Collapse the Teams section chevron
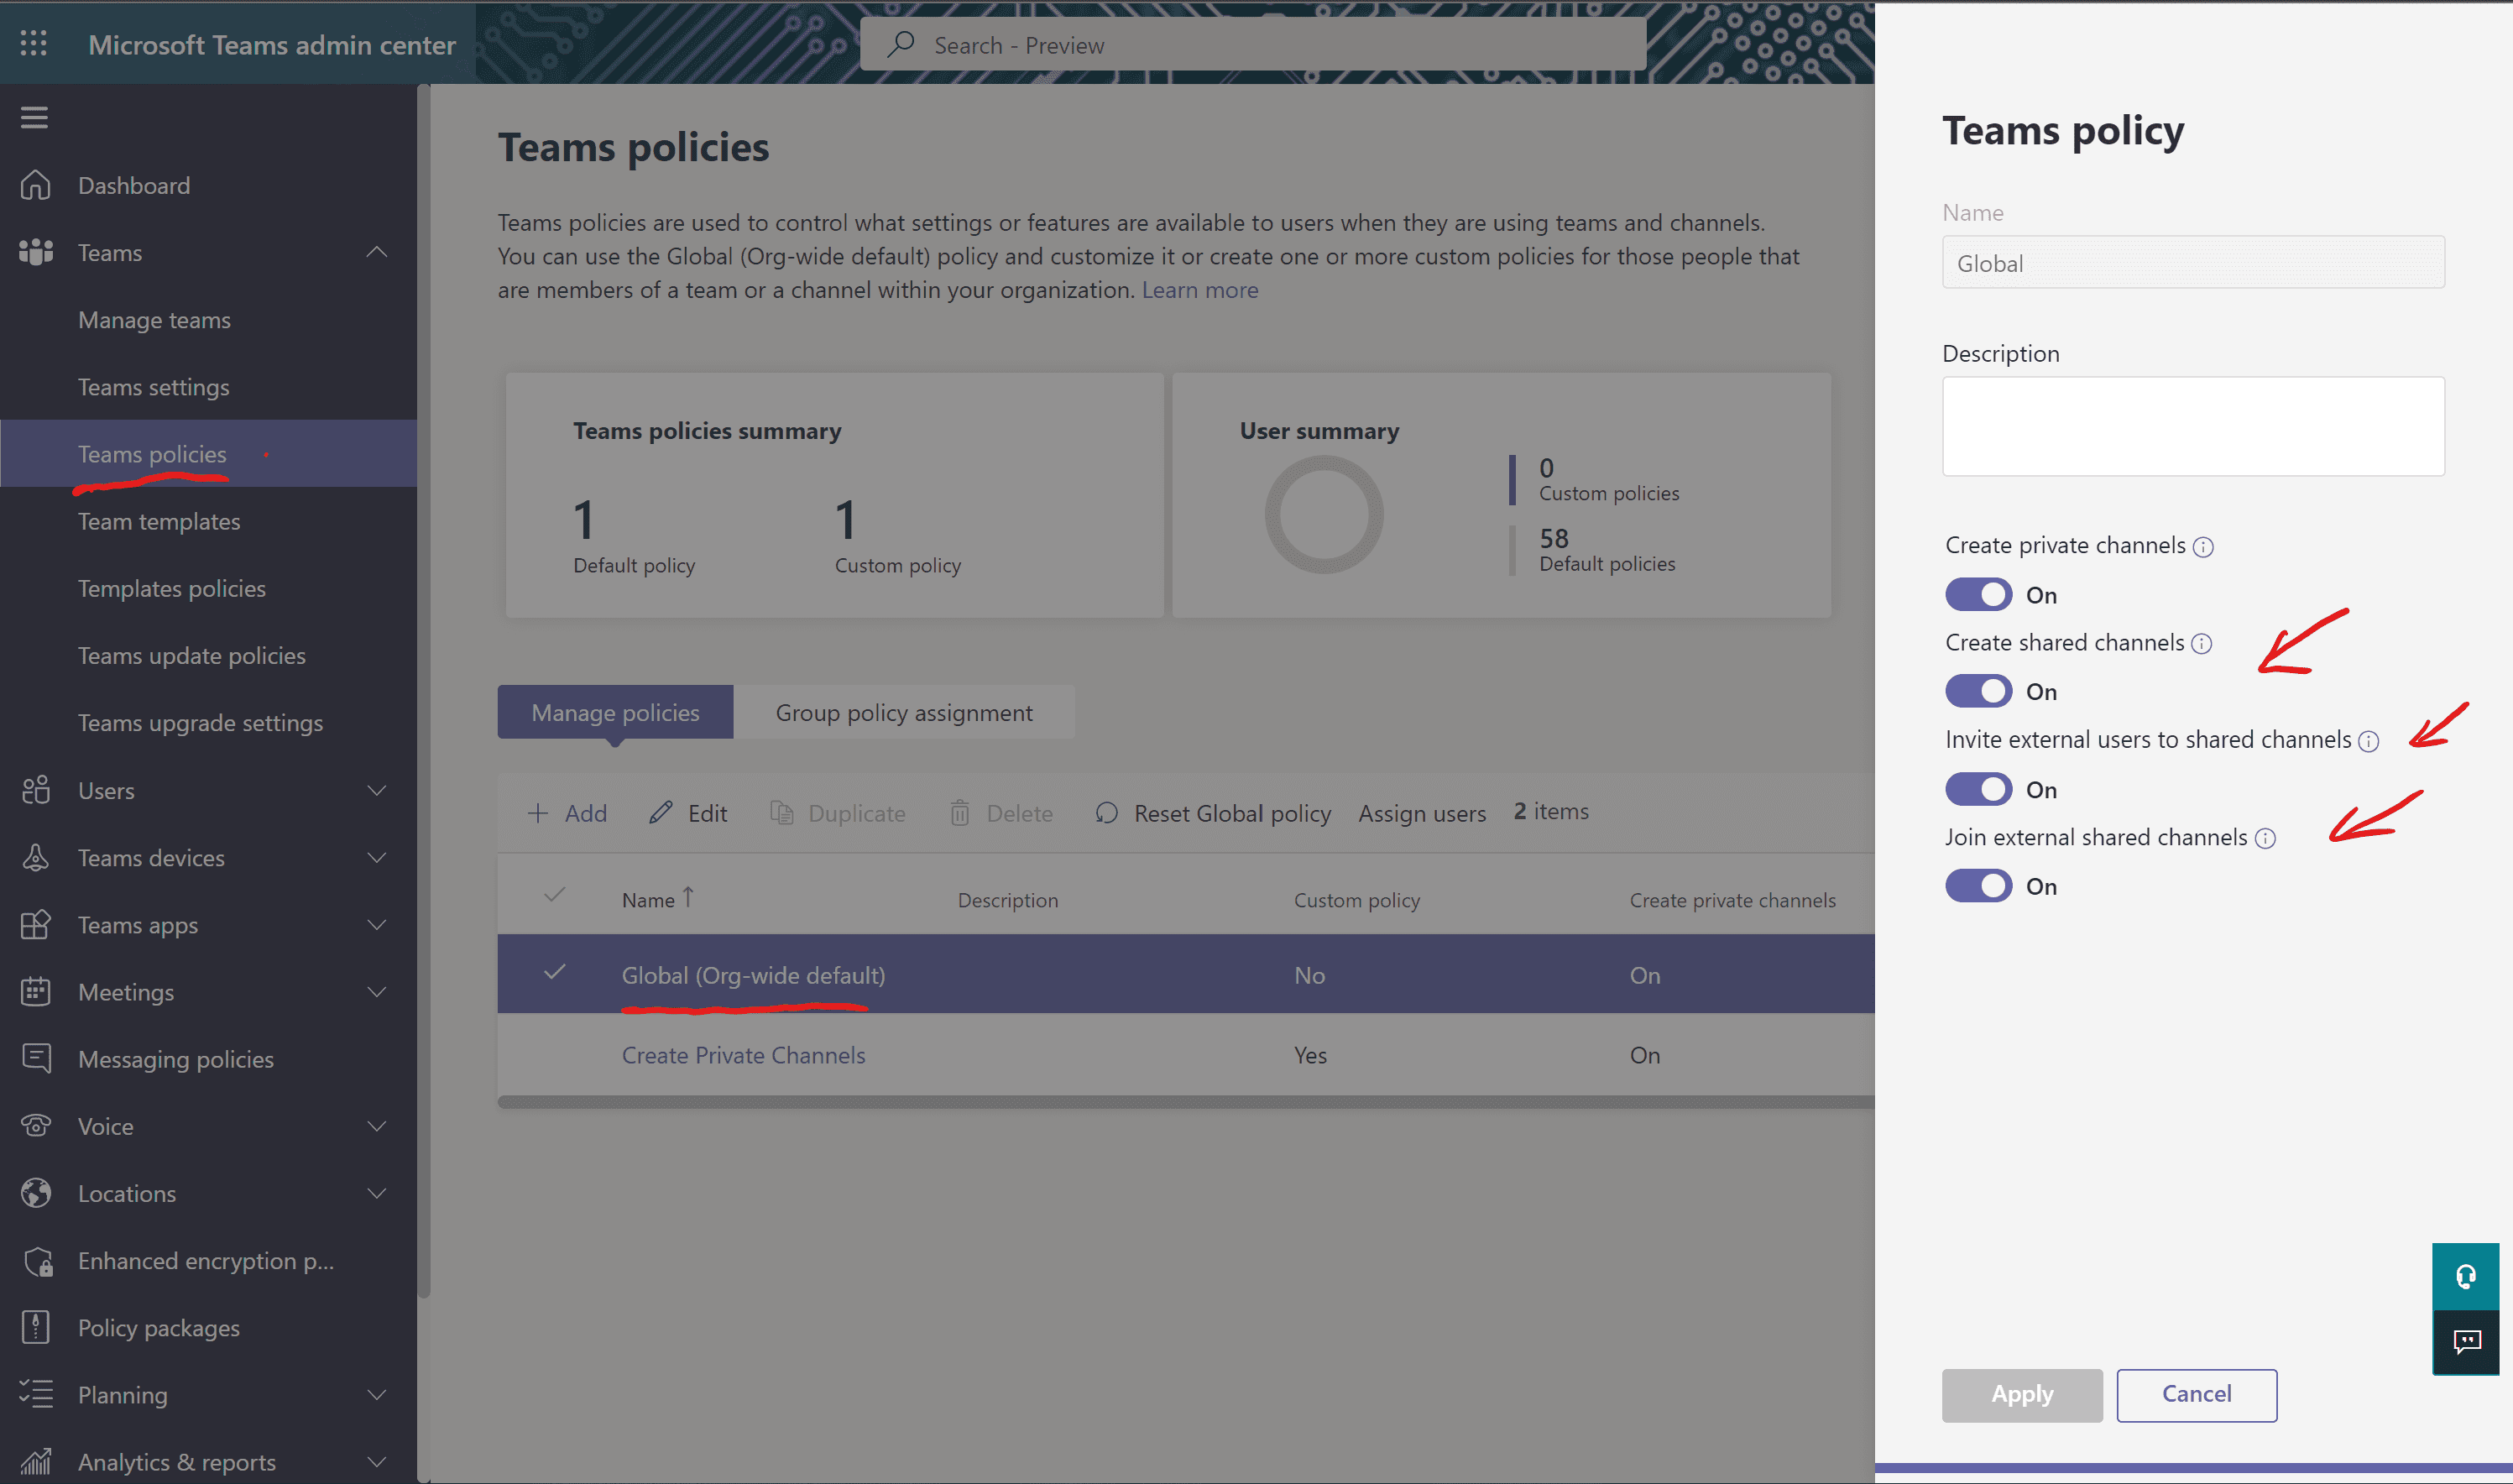Image resolution: width=2513 pixels, height=1484 pixels. coord(377,252)
